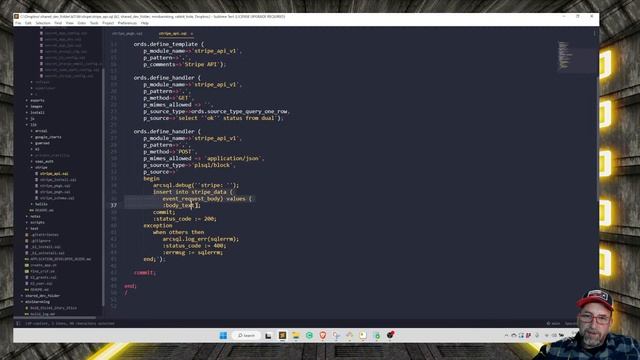Screen dimensions: 640x360
Task: Open .gitignore file in sidebar
Action: pos(40,241)
